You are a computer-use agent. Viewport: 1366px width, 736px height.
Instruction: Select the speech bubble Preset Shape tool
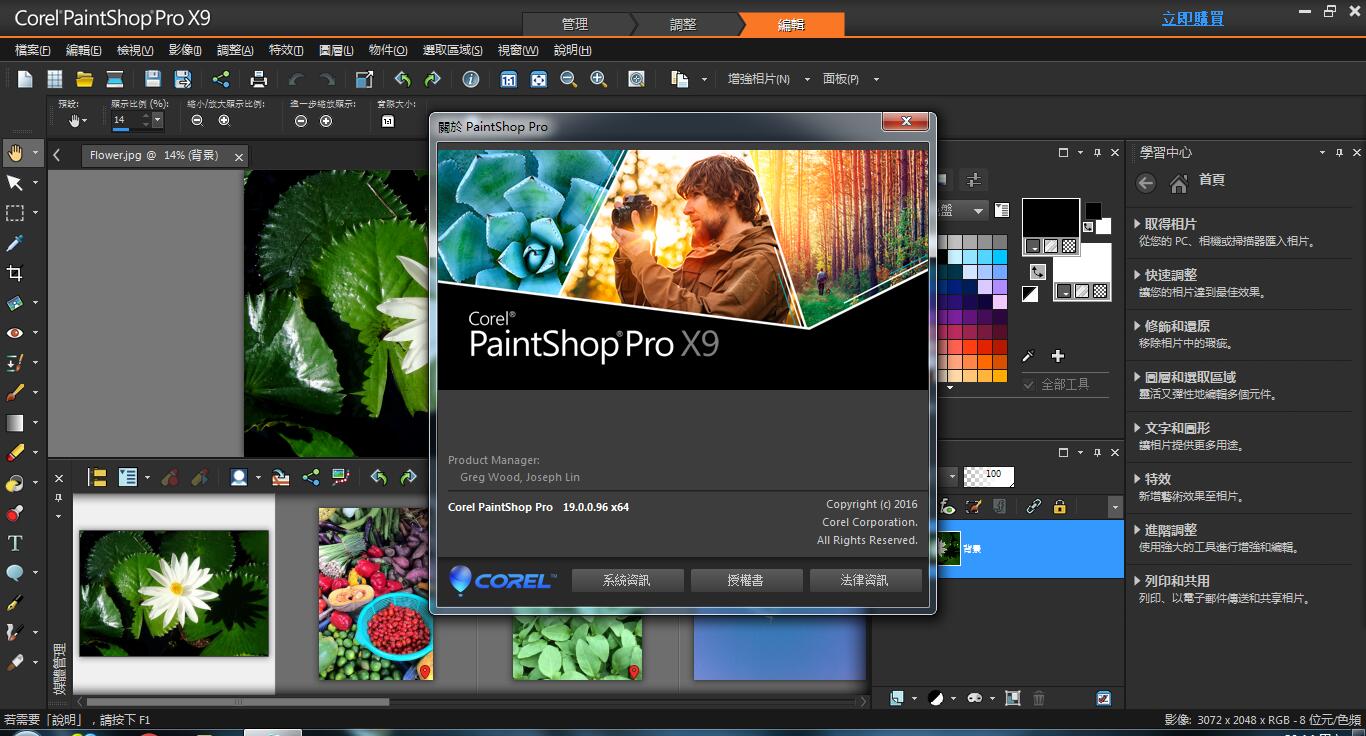click(x=15, y=573)
